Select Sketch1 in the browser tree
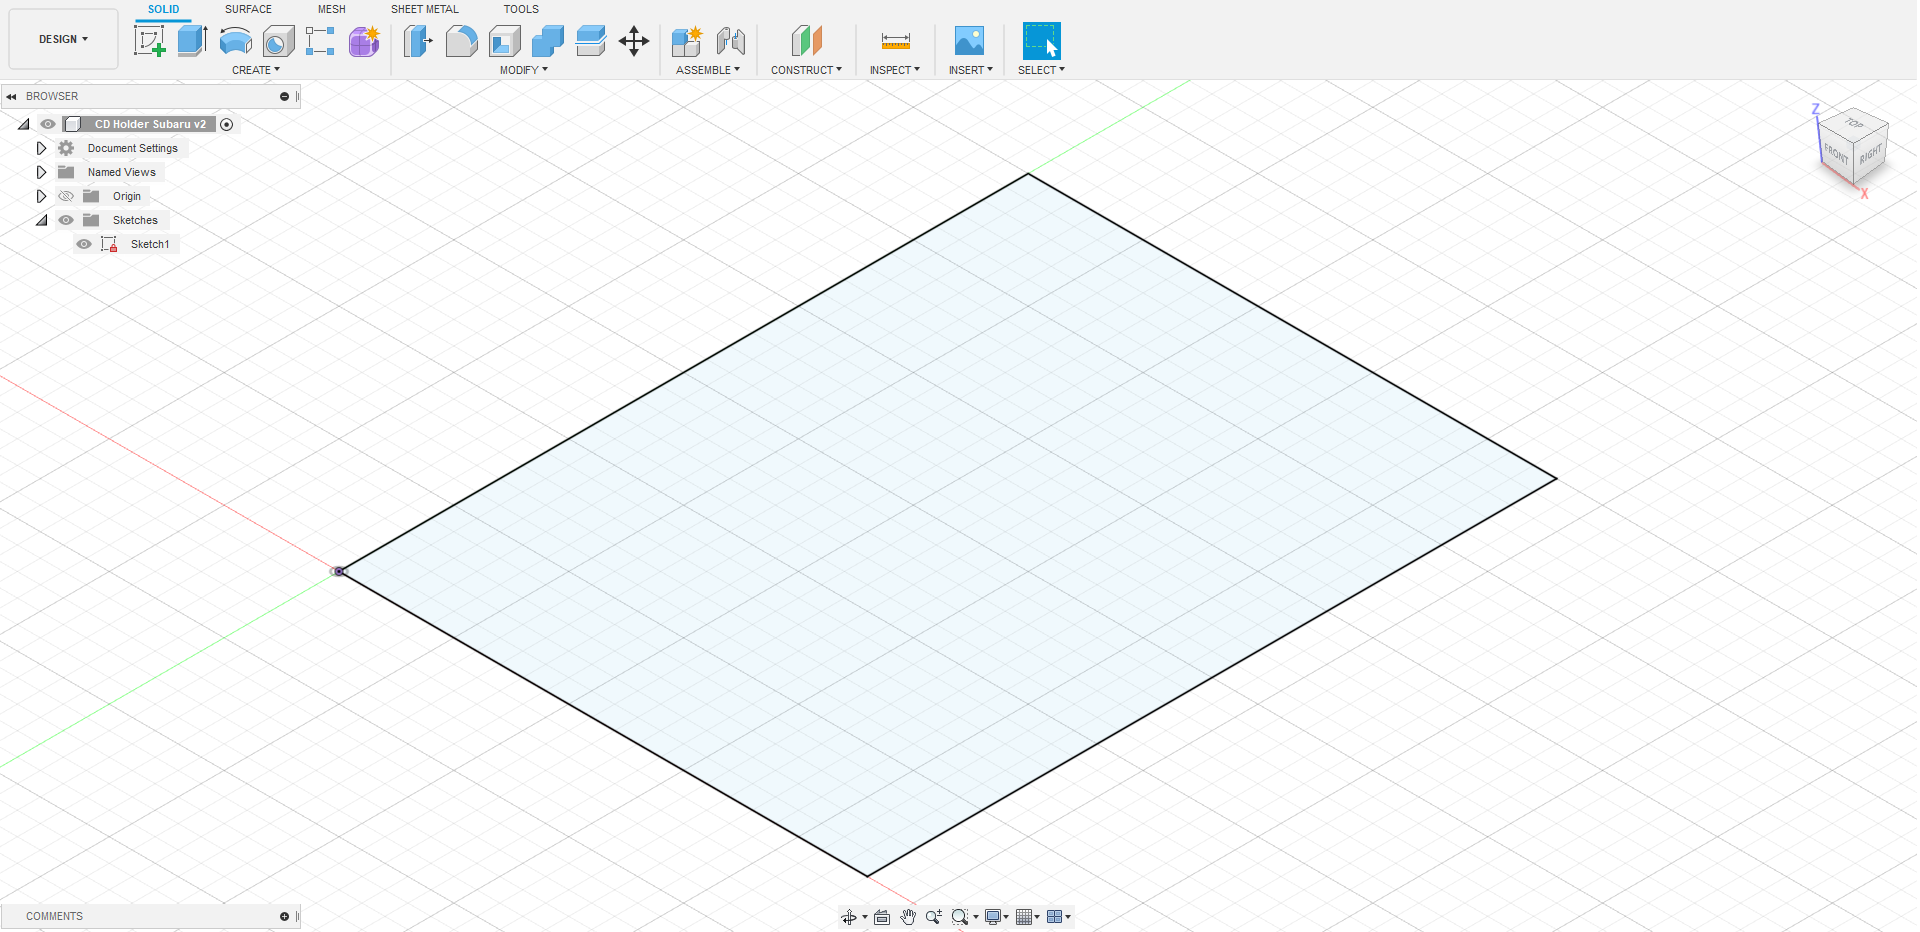Viewport: 1920px width, 932px height. (x=150, y=244)
